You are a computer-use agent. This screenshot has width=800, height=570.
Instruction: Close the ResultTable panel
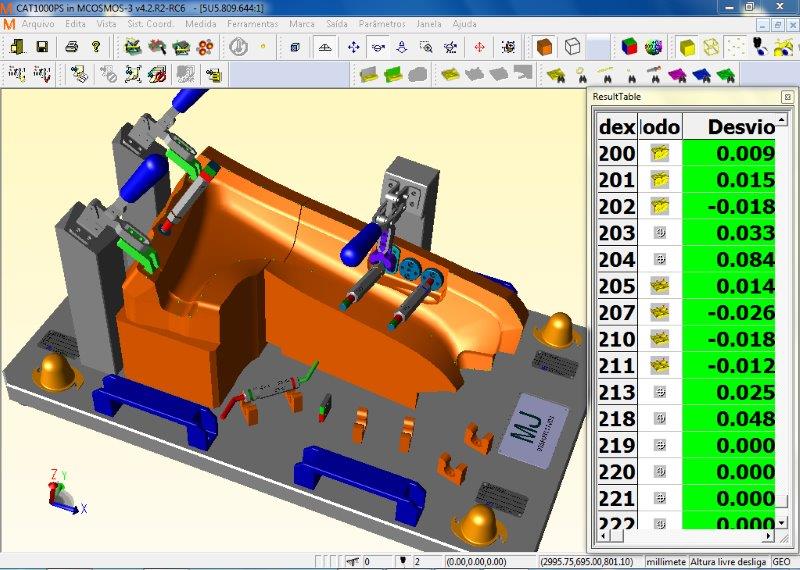[787, 97]
